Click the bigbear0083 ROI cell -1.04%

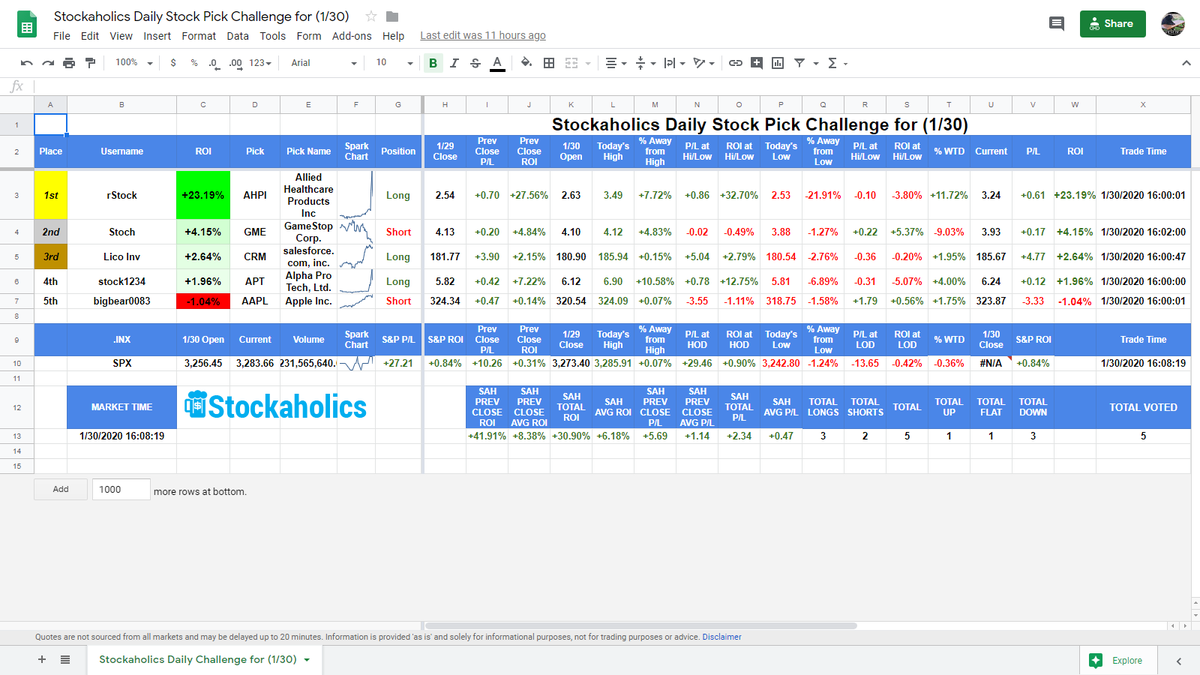point(203,300)
